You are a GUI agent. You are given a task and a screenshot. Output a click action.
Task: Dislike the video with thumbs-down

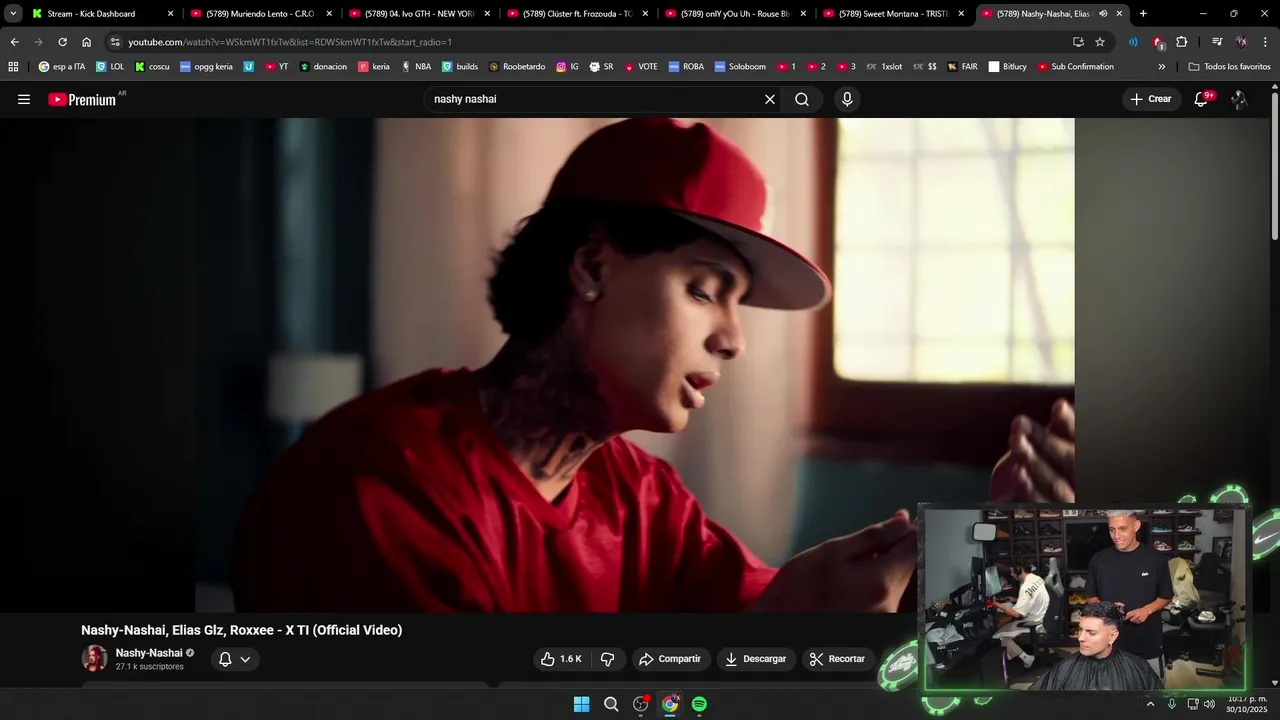(x=607, y=659)
